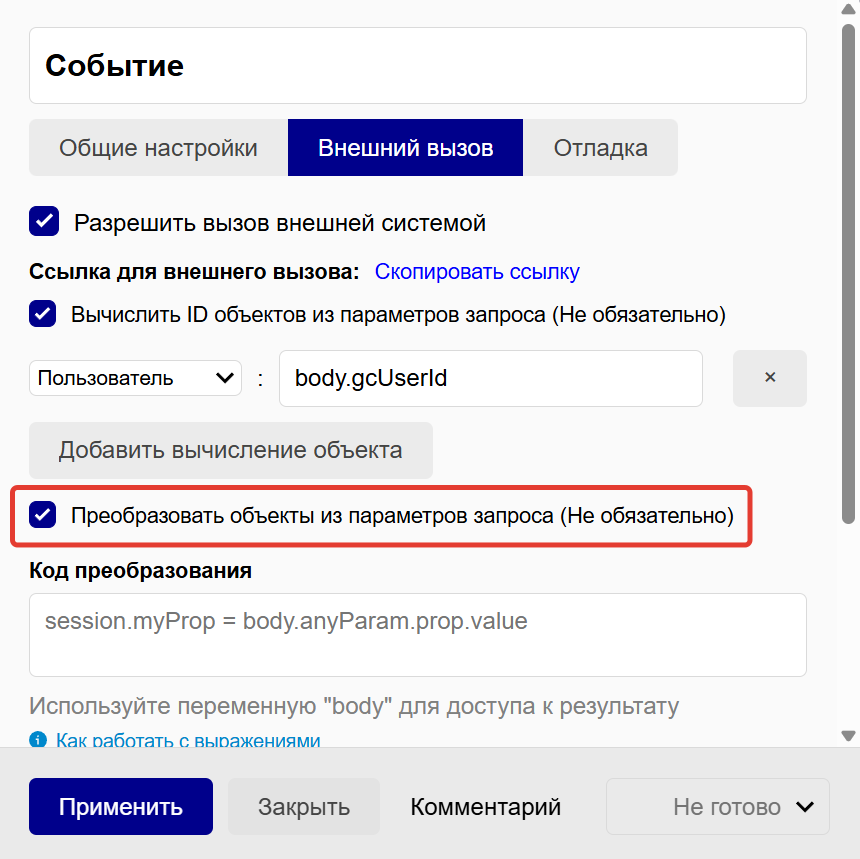Uncheck Вычислить ID объектов из параметров запроса
Image resolution: width=860 pixels, height=859 pixels.
click(43, 314)
